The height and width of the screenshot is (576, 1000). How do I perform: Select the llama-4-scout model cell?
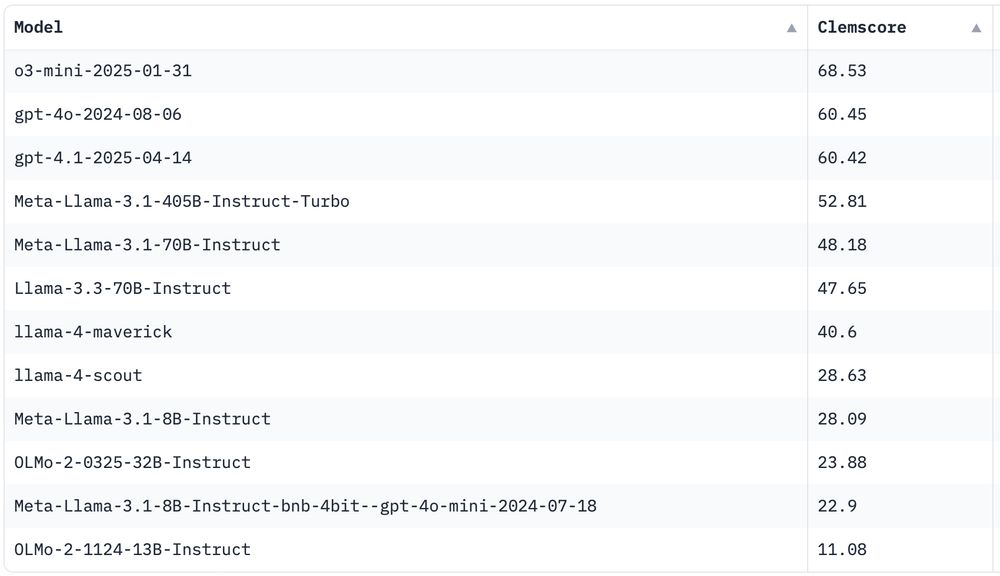(x=406, y=375)
